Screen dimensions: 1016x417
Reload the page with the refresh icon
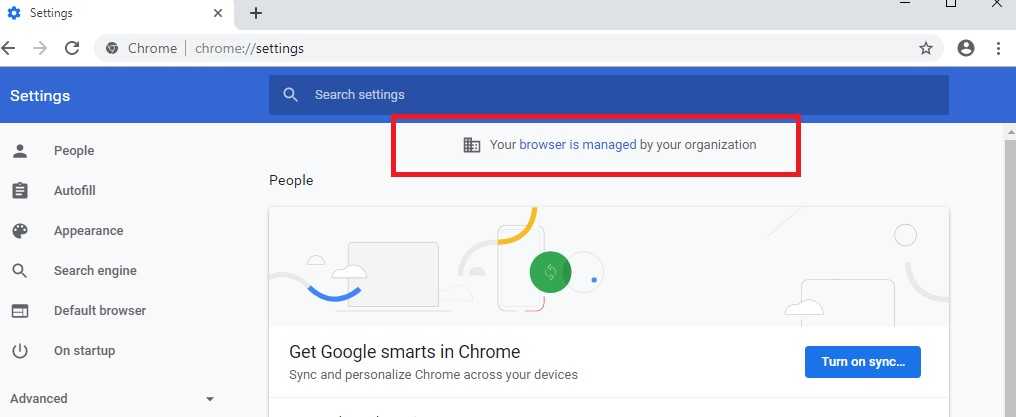tap(72, 48)
